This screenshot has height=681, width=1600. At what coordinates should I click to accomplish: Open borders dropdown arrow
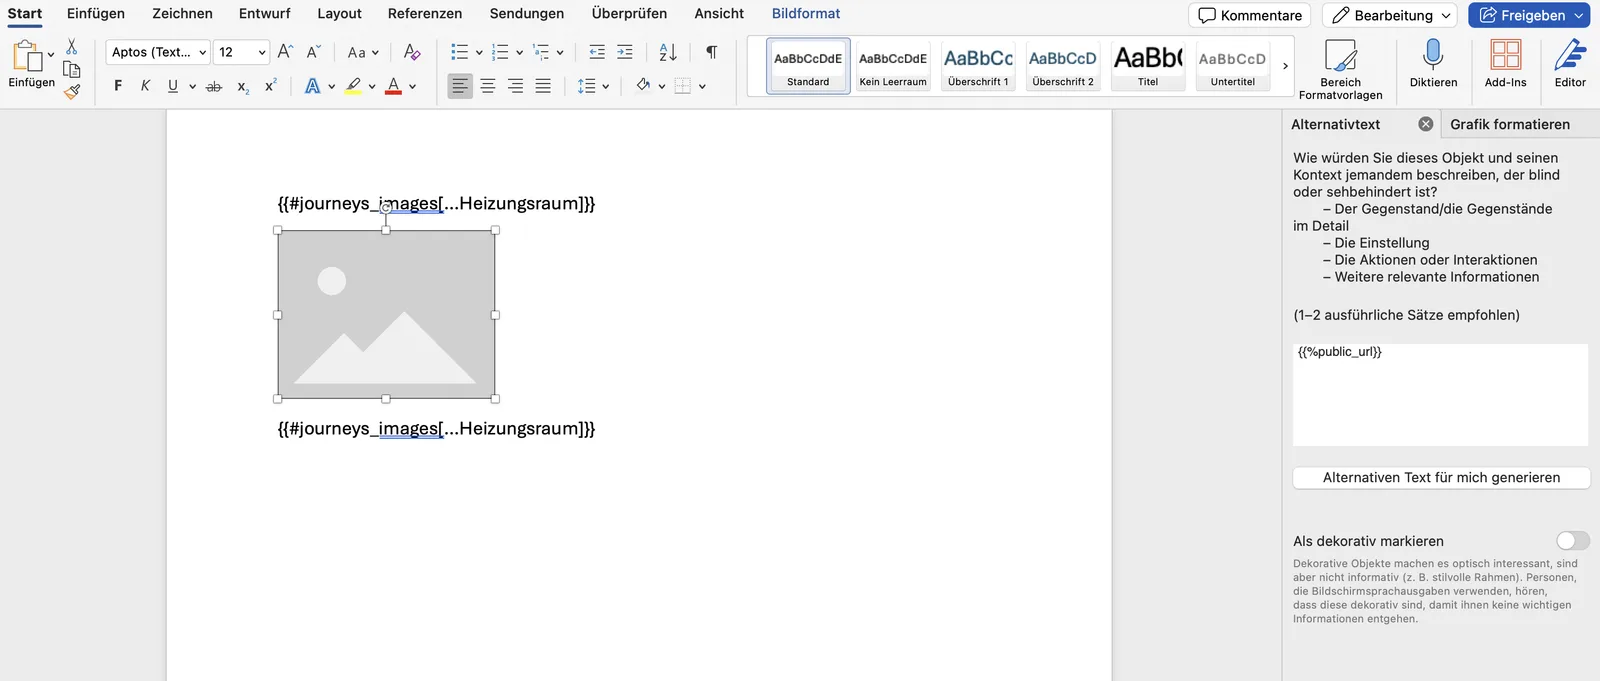coord(702,87)
